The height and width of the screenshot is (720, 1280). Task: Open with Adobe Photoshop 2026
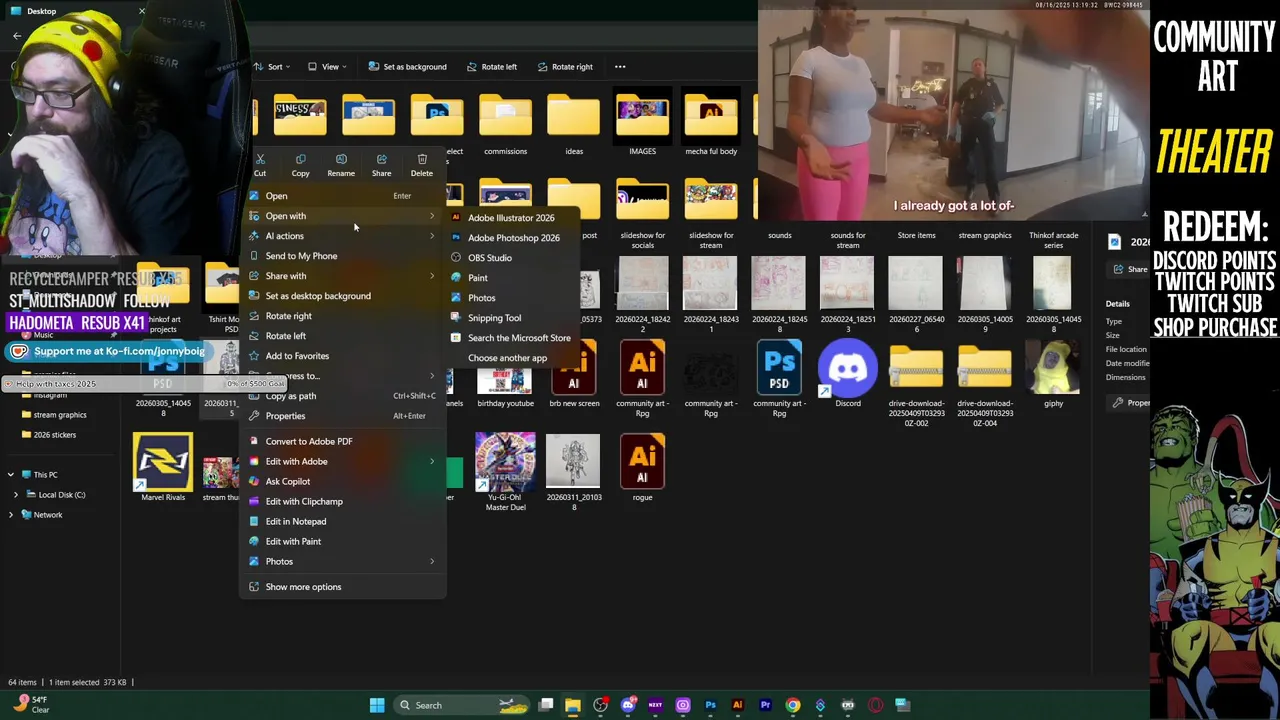pos(513,238)
